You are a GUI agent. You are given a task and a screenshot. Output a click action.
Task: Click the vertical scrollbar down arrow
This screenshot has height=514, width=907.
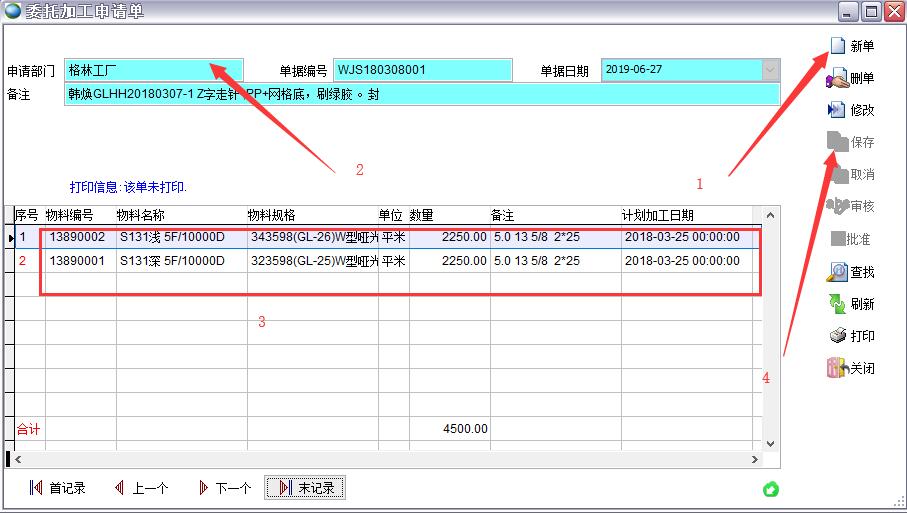(x=770, y=443)
